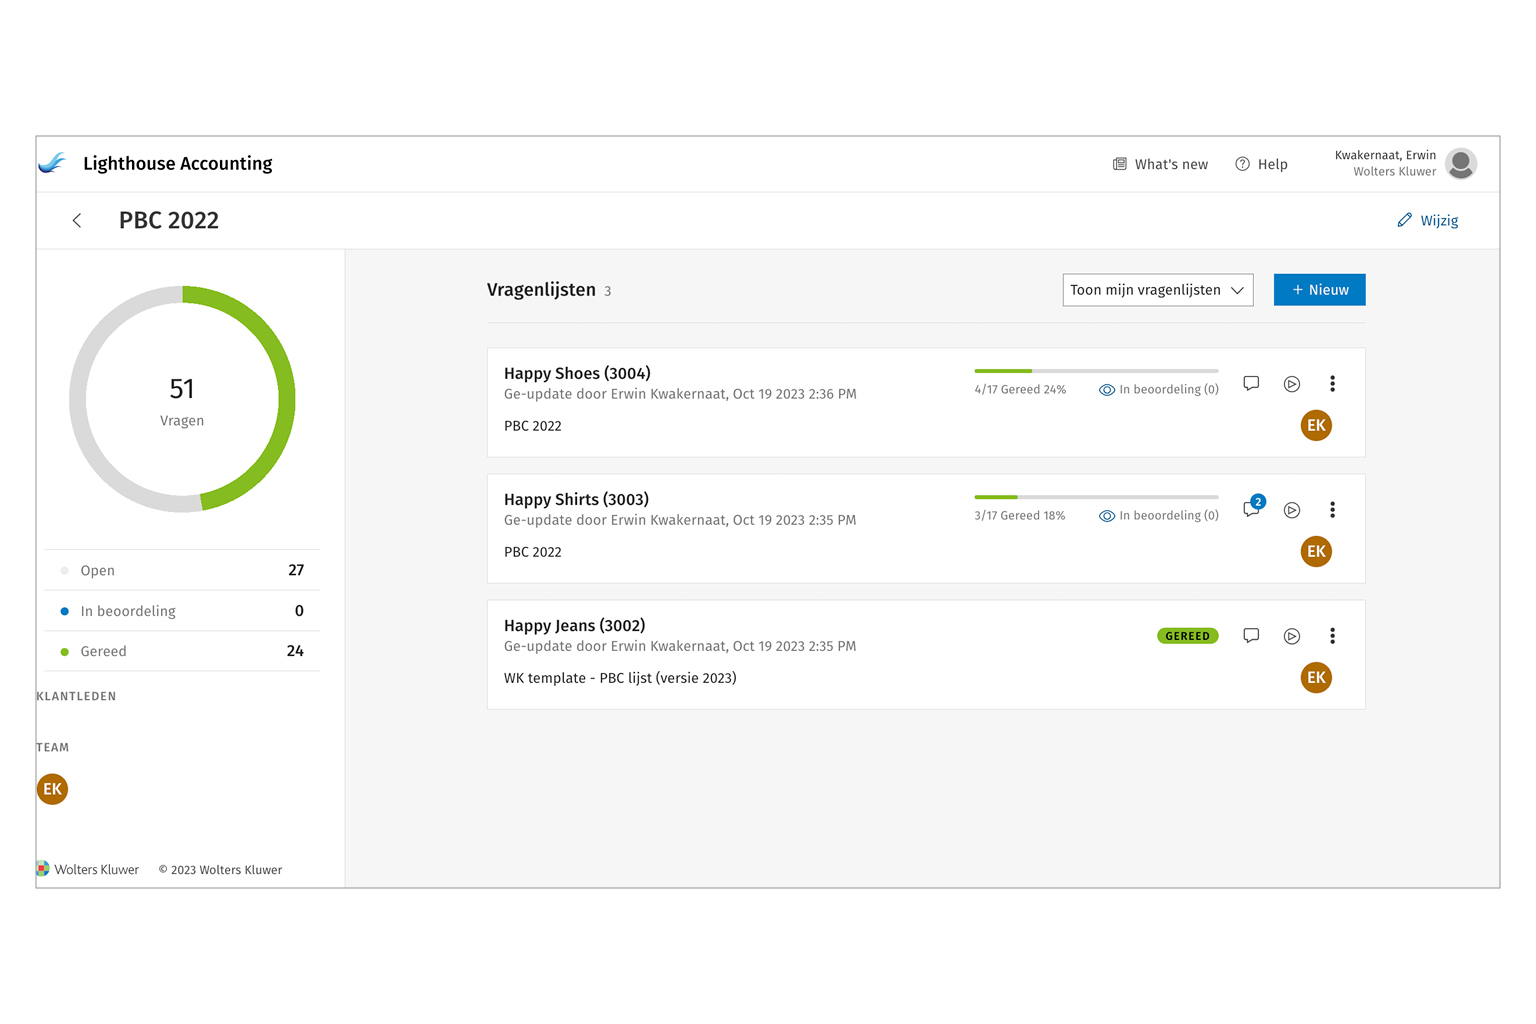Image resolution: width=1536 pixels, height=1024 pixels.
Task: Toggle In beoordeling eye on Happy Shirts
Action: [x=1107, y=516]
